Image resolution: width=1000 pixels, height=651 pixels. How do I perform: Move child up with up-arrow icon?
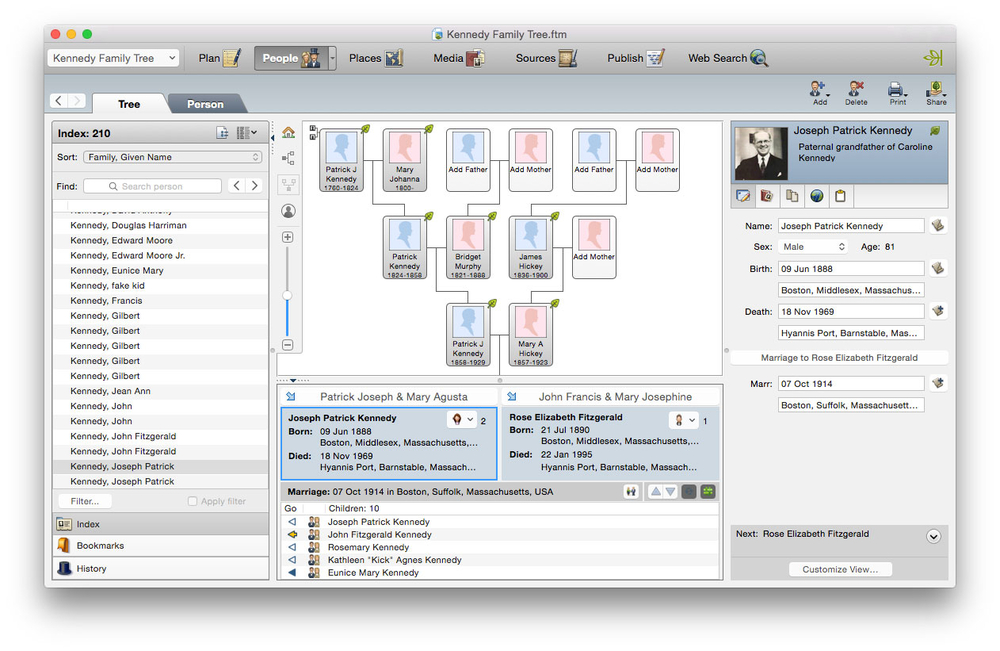656,492
